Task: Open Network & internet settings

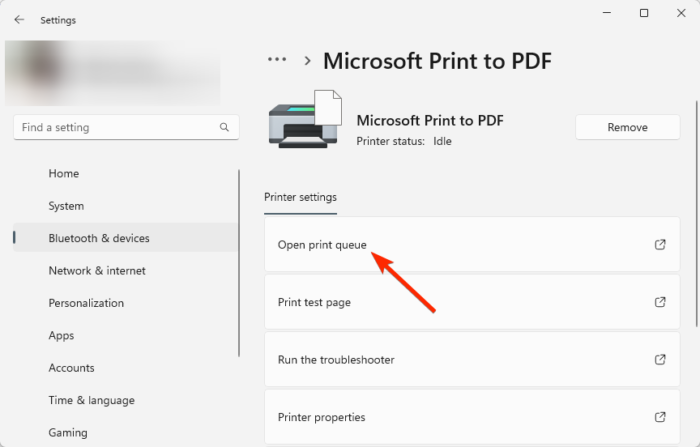Action: coord(97,270)
